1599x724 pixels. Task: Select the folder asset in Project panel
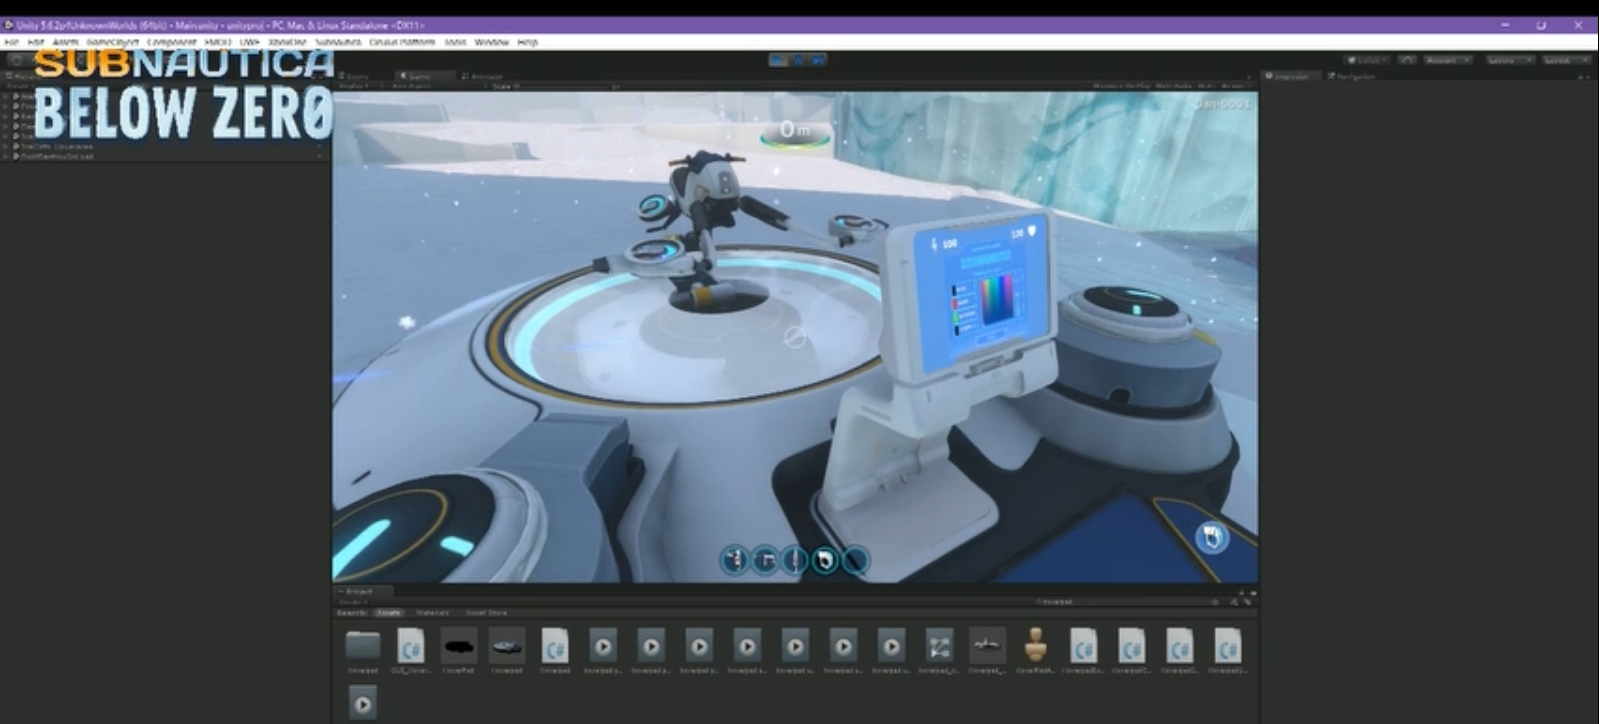pyautogui.click(x=362, y=645)
